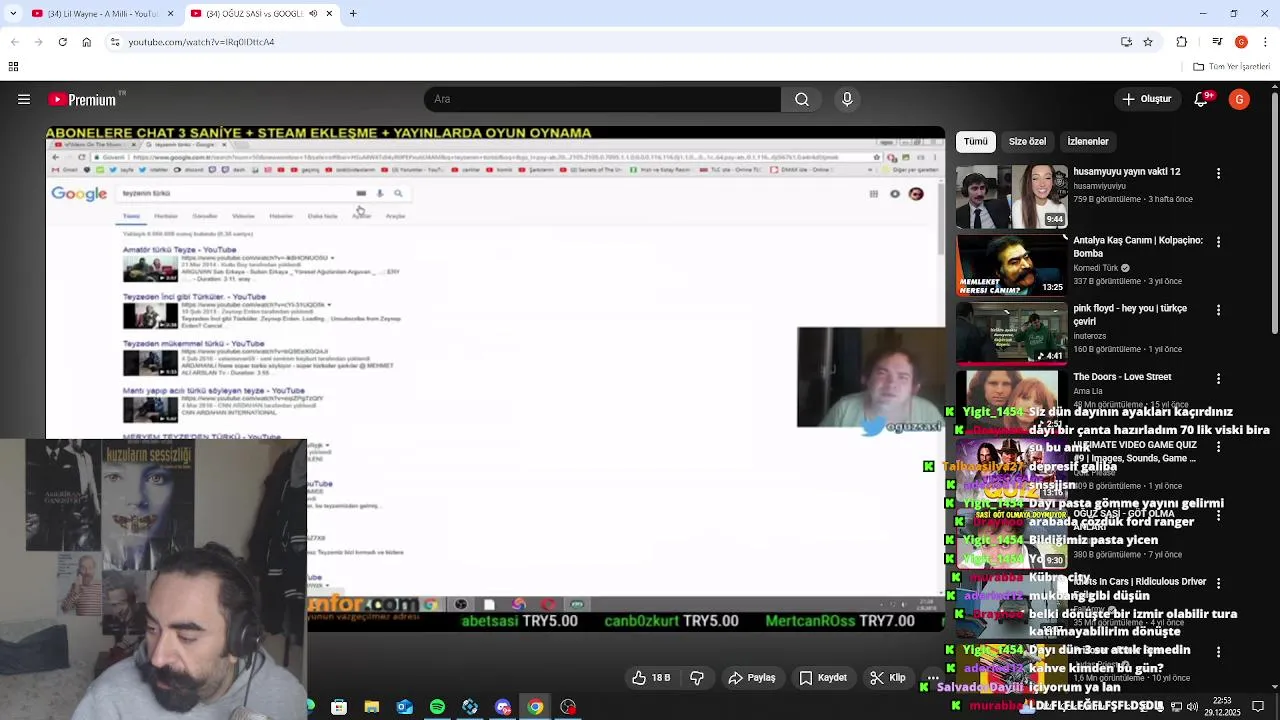Open the browser extensions puzzle icon
The width and height of the screenshot is (1280, 720).
pos(1182,42)
